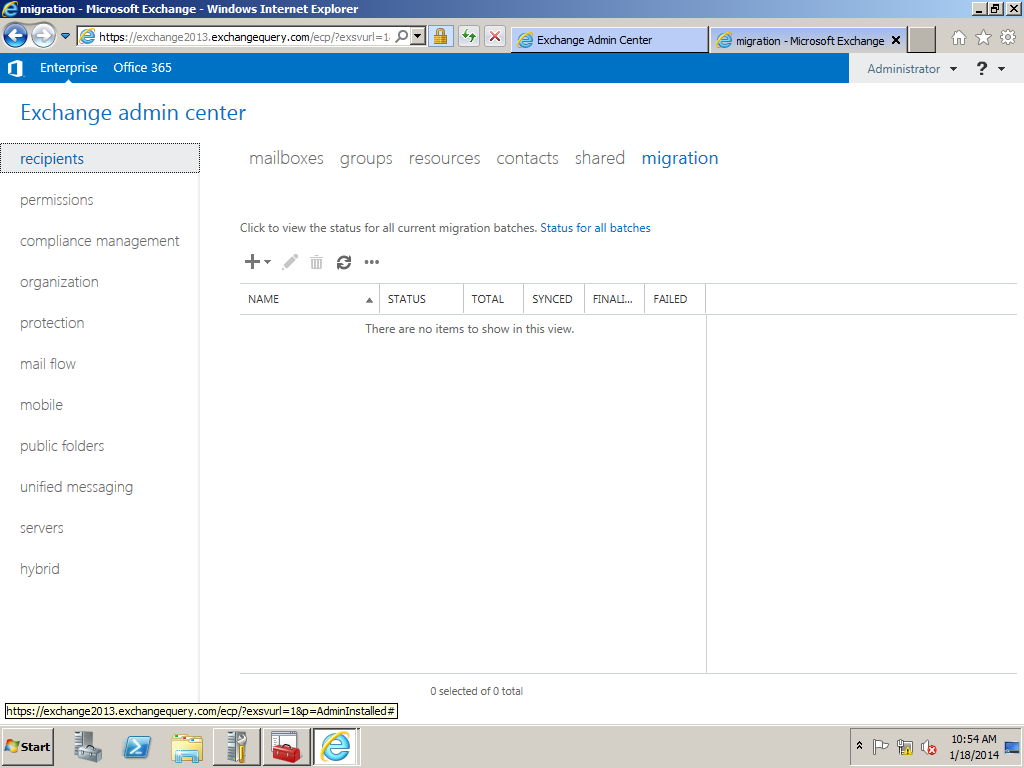Click the Office logo icon in header
1024x768 pixels.
point(15,68)
